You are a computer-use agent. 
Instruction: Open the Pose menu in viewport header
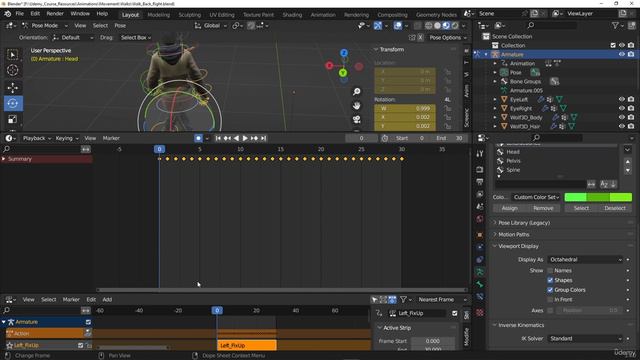pos(120,26)
